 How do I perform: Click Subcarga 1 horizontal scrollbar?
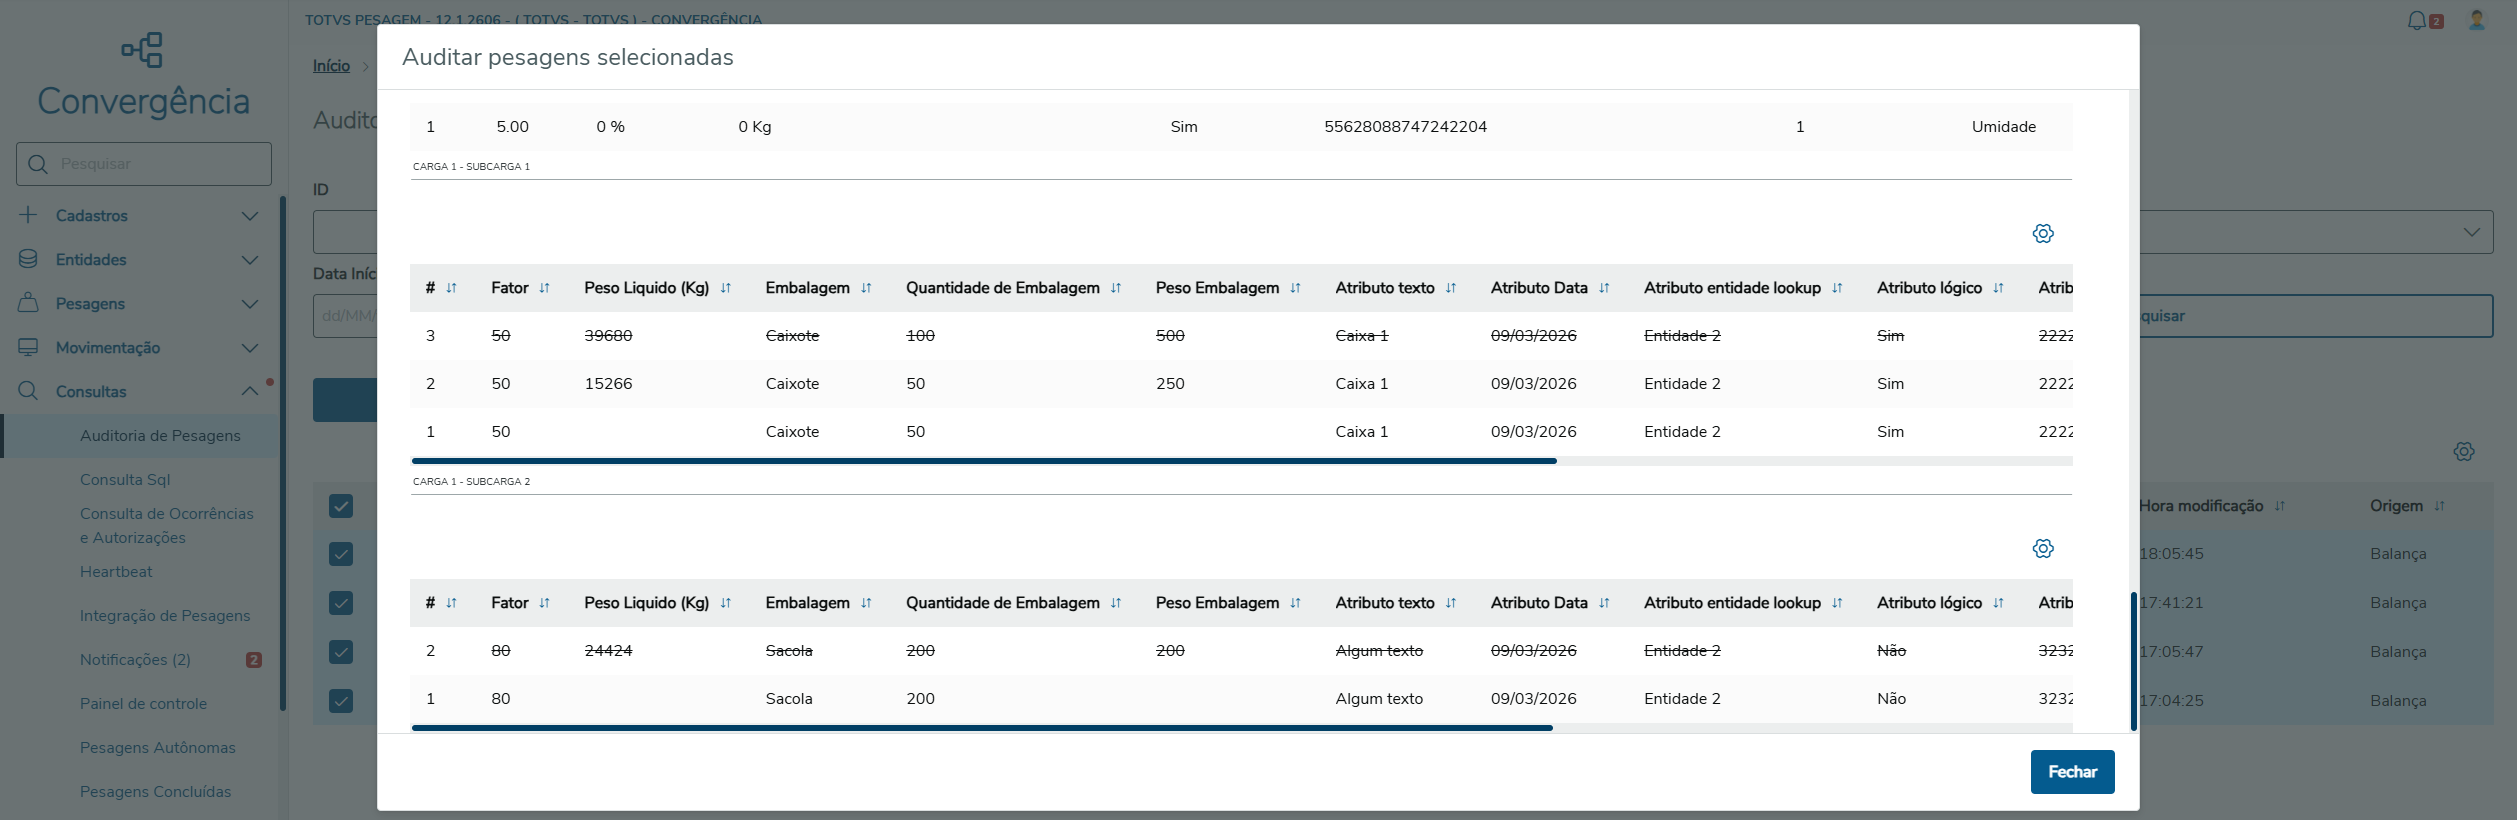tap(984, 461)
